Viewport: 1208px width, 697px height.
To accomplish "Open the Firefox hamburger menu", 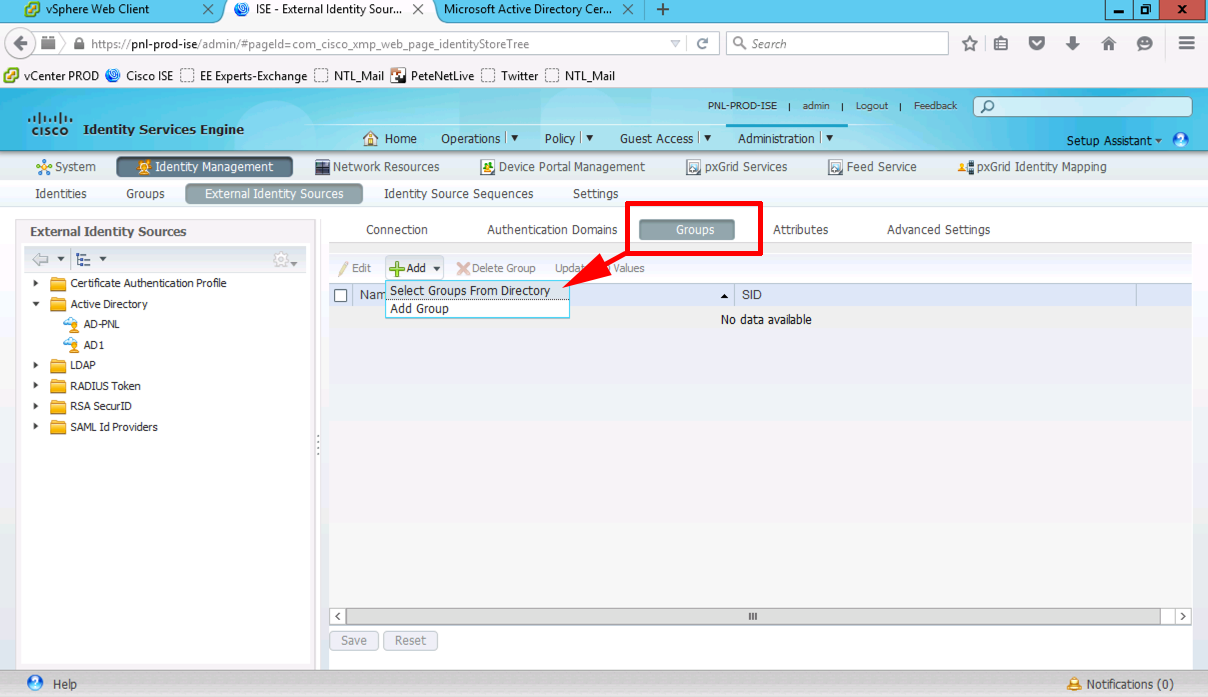I will (1187, 44).
